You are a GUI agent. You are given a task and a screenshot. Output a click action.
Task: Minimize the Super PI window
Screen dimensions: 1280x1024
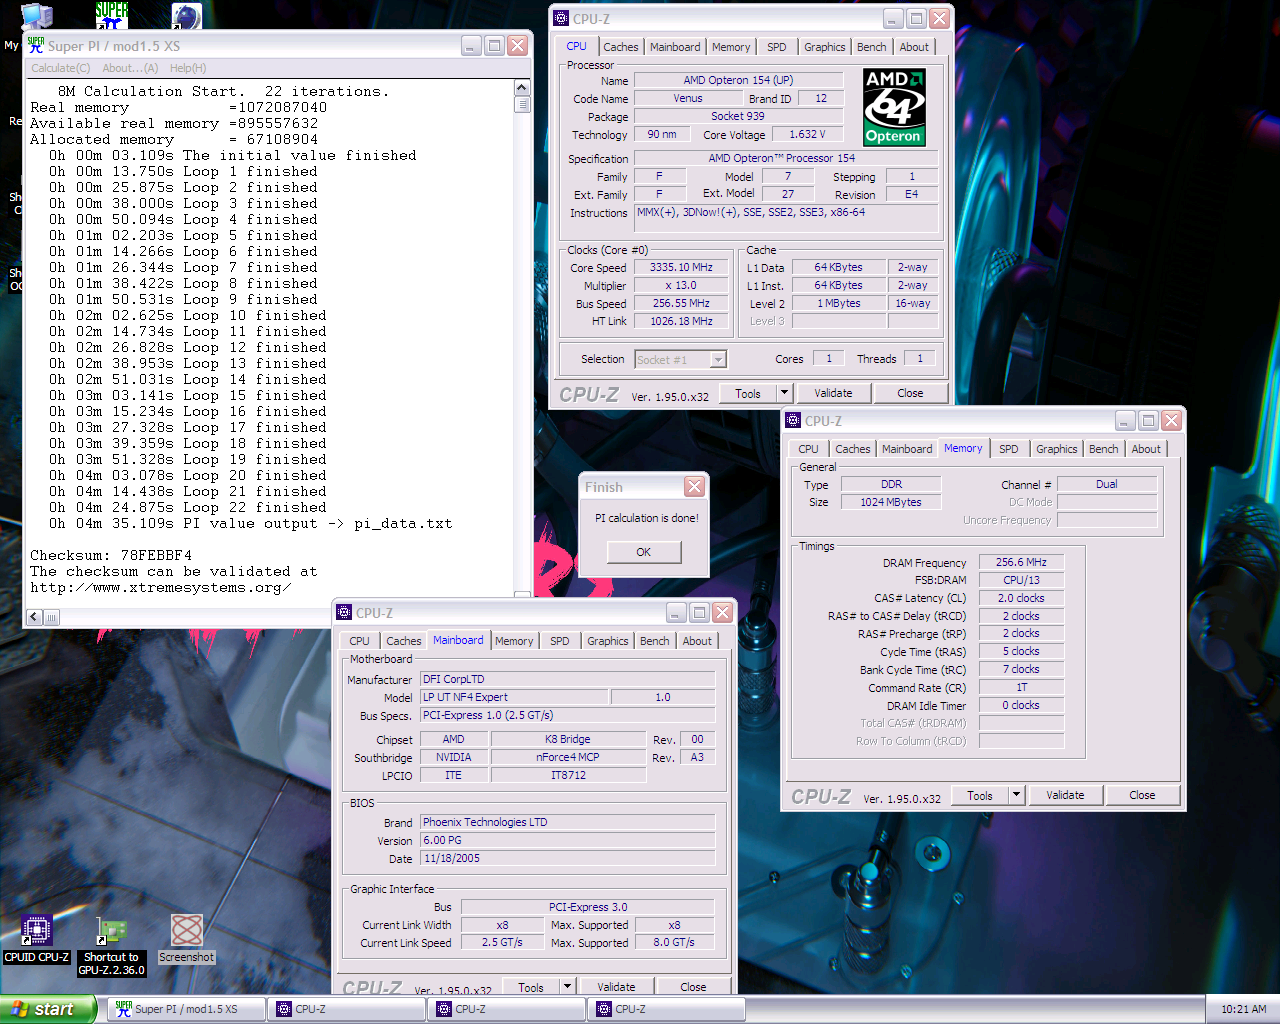point(471,46)
